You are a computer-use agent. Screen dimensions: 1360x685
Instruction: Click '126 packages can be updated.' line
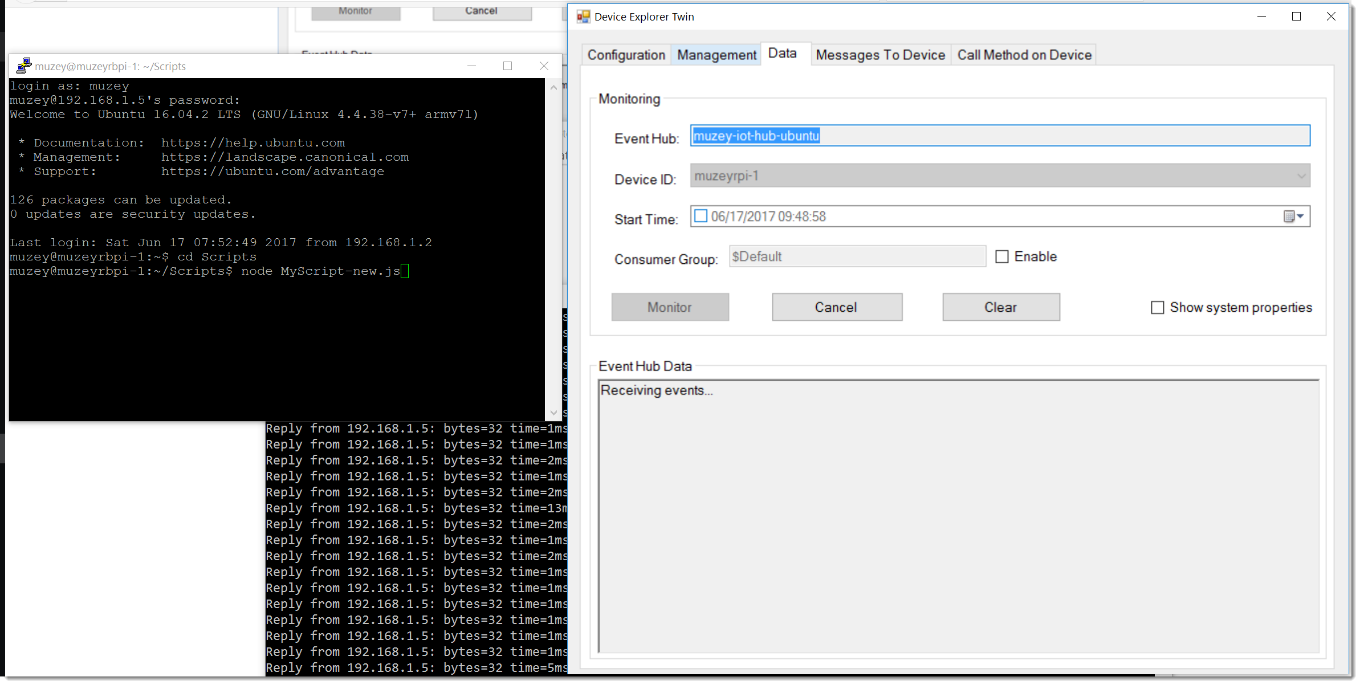click(121, 200)
